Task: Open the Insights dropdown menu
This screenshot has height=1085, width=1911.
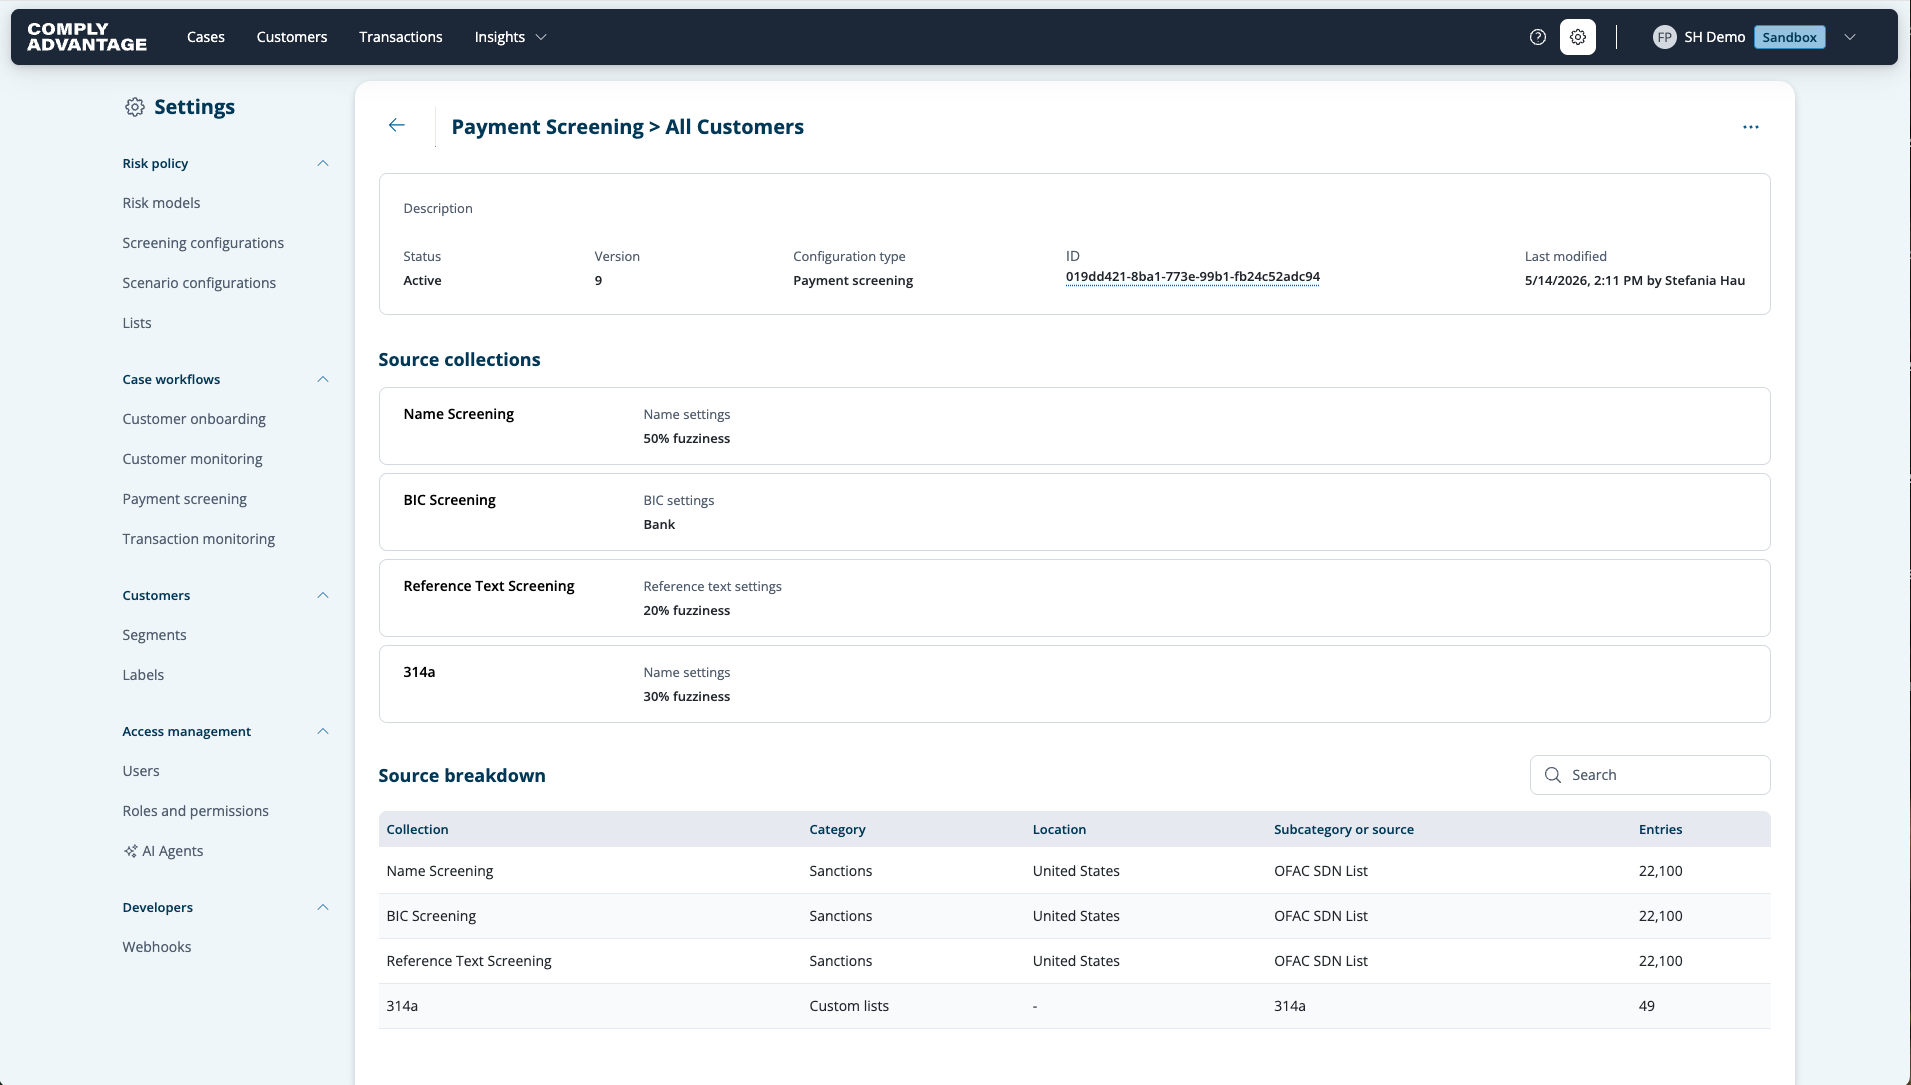Action: pyautogui.click(x=510, y=37)
